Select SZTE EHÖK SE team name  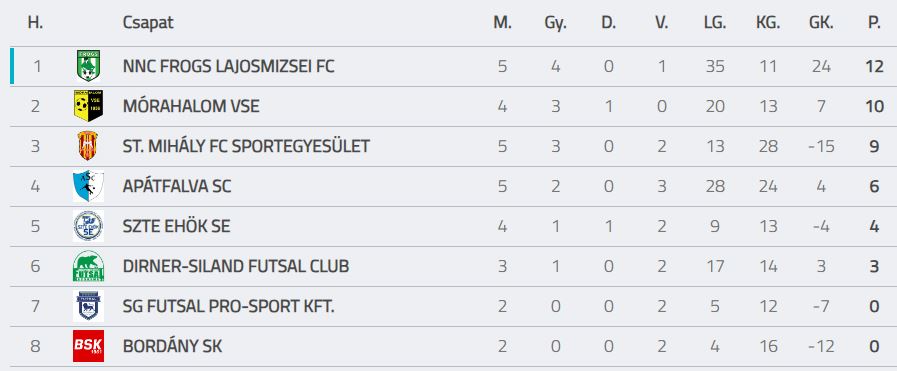pyautogui.click(x=176, y=226)
